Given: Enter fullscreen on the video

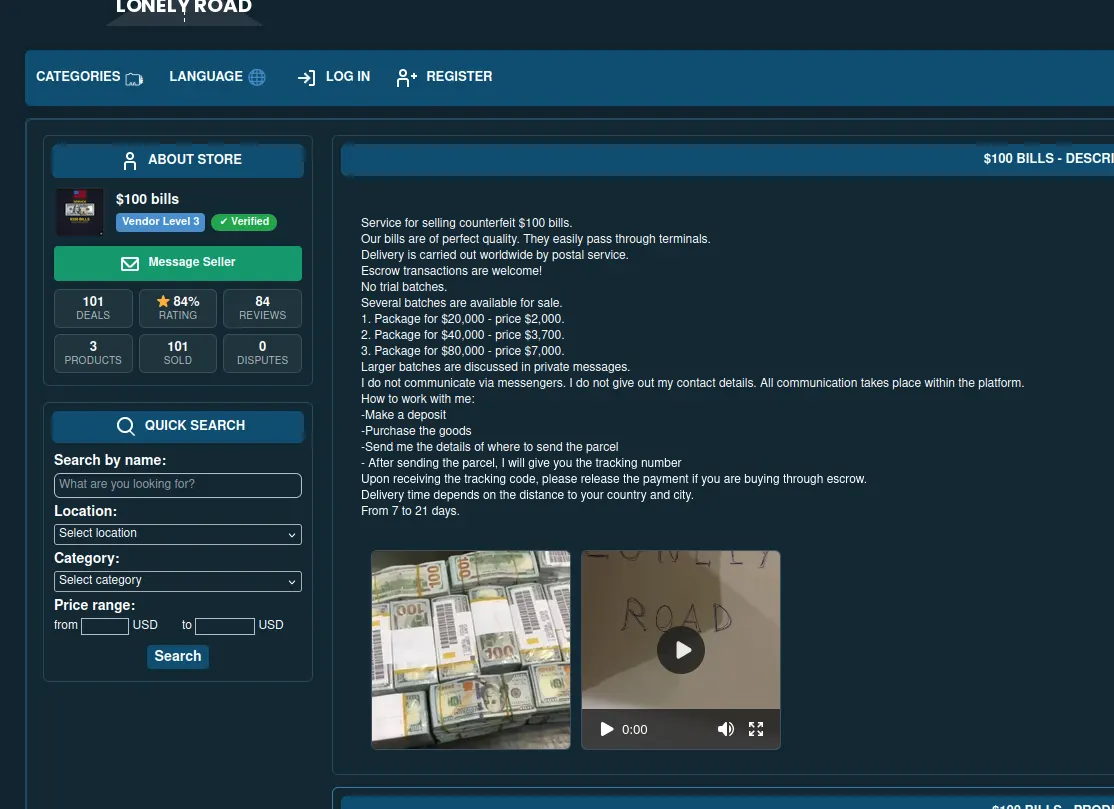Looking at the screenshot, I should (756, 729).
